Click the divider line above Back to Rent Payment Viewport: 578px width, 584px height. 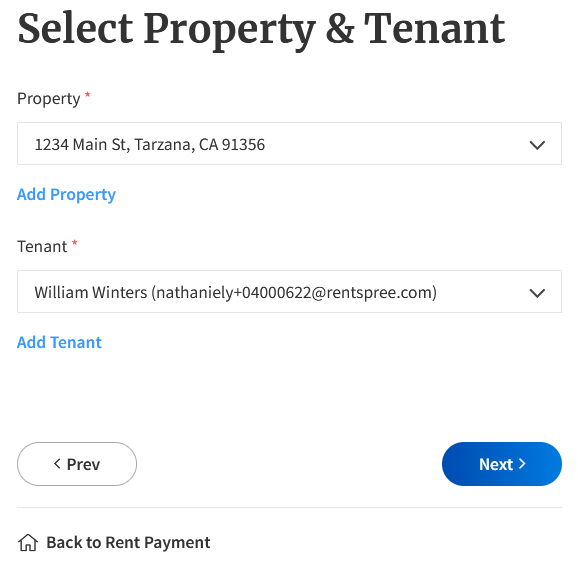click(x=289, y=507)
